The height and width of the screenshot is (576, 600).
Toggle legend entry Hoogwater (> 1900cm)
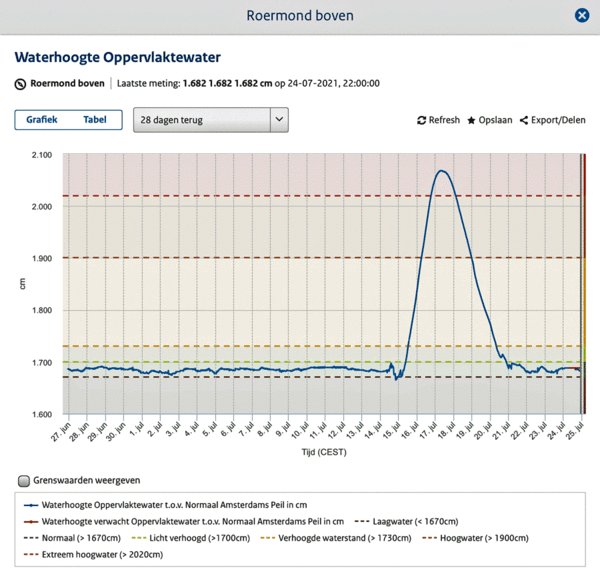click(475, 538)
